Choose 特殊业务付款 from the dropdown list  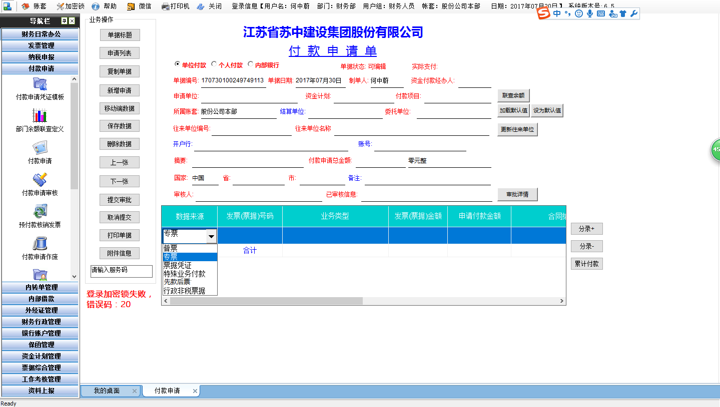pos(190,274)
